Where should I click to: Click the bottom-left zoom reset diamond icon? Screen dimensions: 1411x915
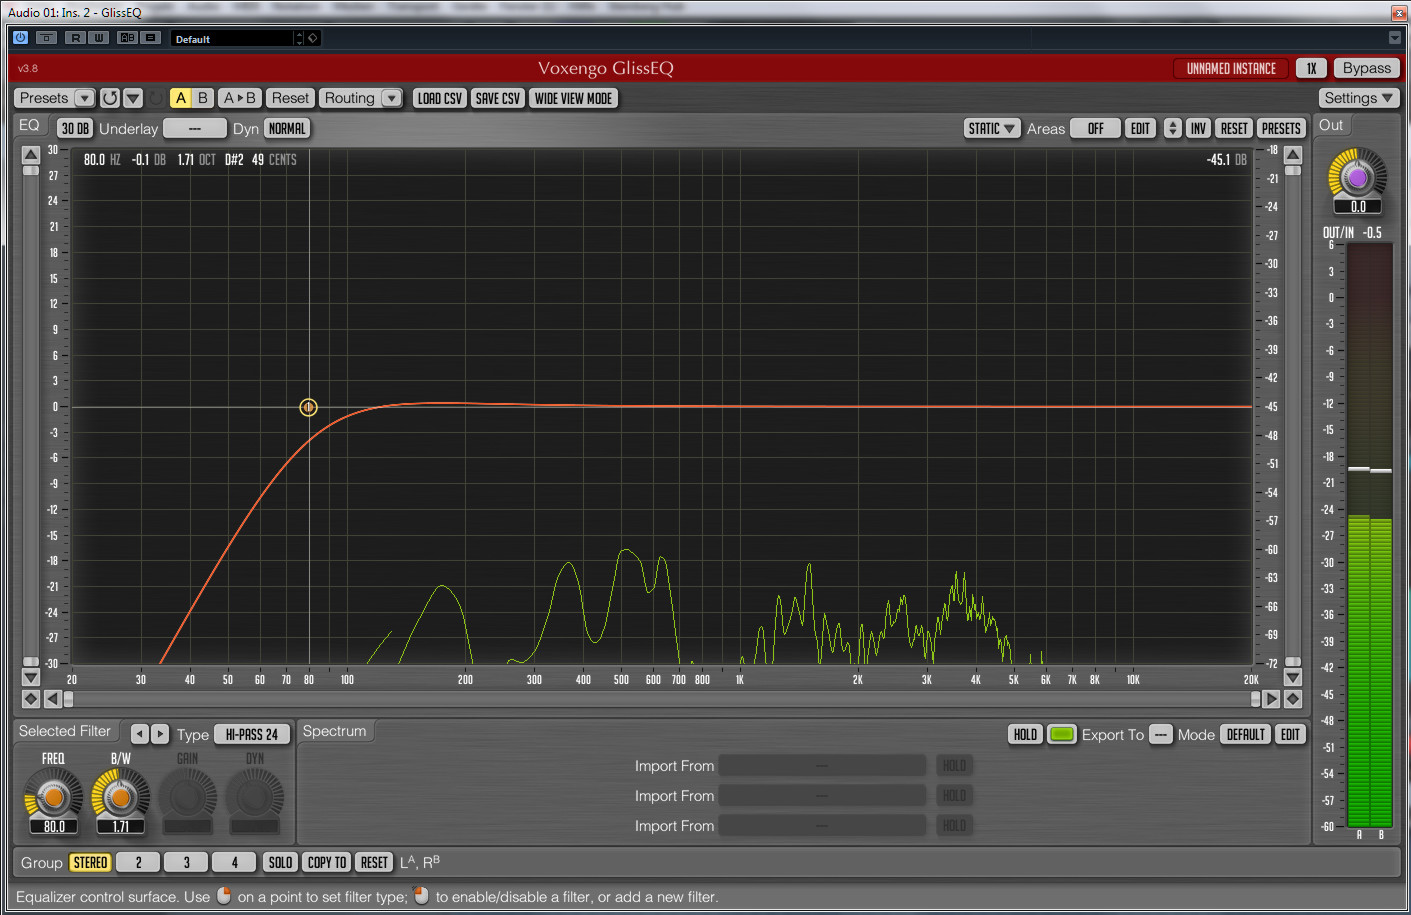point(31,699)
